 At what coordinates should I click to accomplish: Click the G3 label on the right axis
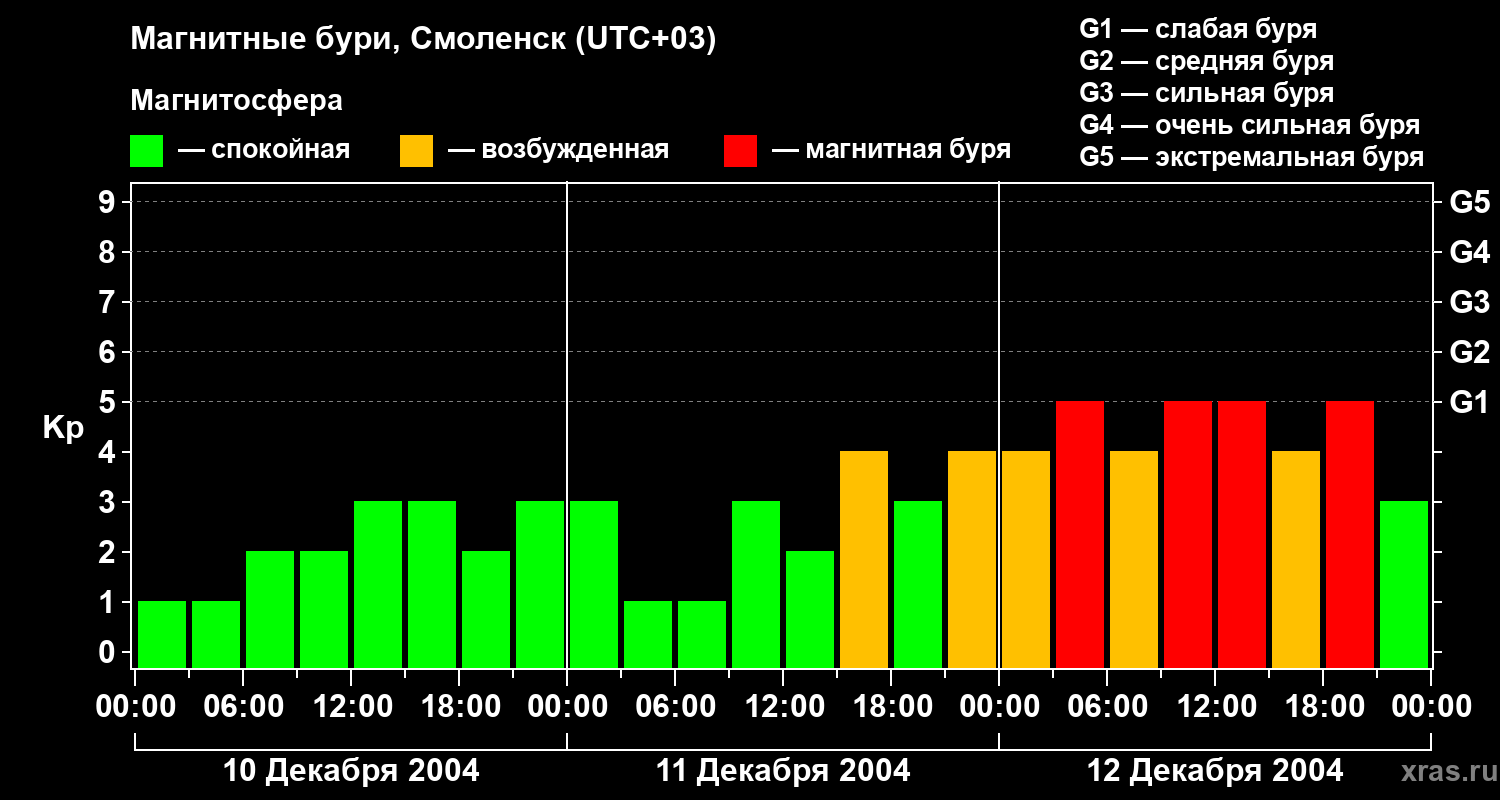[x=1470, y=302]
